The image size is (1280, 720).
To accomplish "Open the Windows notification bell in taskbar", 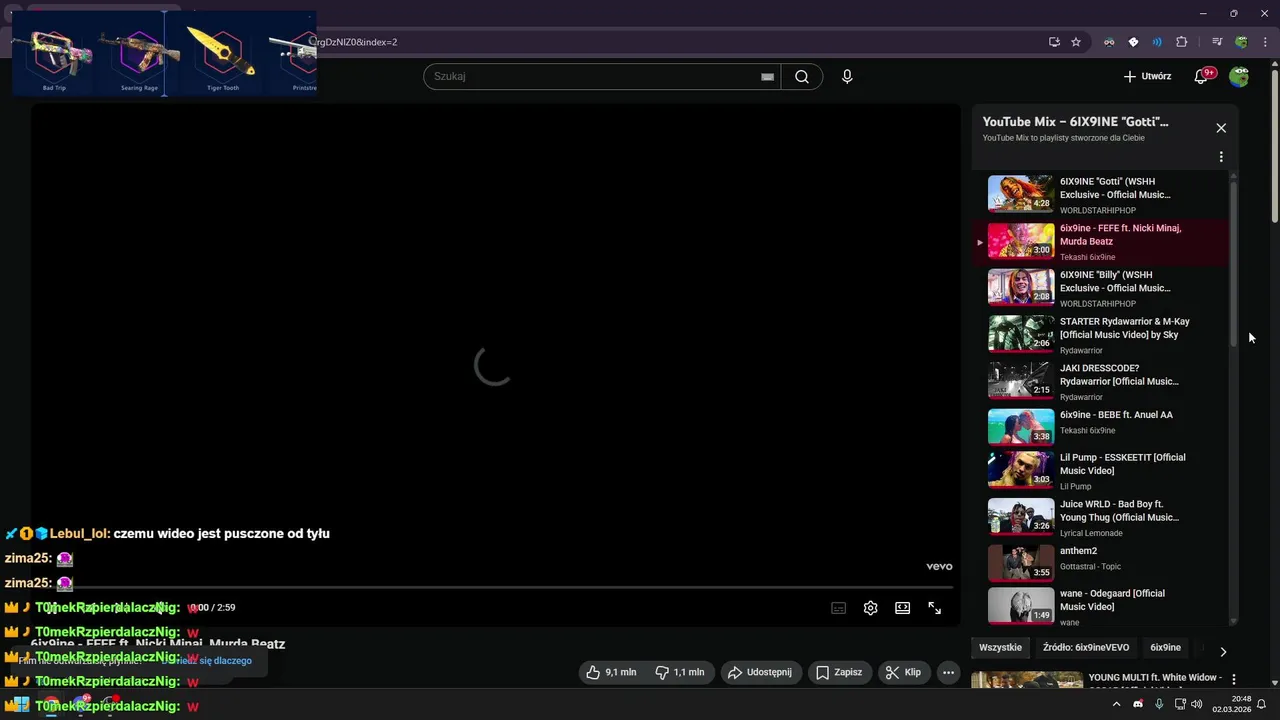I will point(1261,704).
